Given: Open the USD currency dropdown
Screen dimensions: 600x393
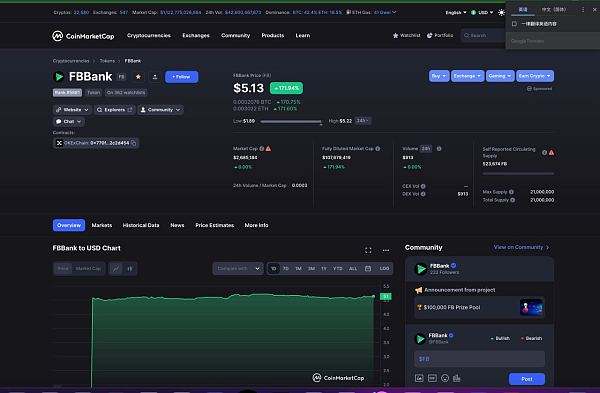Looking at the screenshot, I should coord(482,13).
